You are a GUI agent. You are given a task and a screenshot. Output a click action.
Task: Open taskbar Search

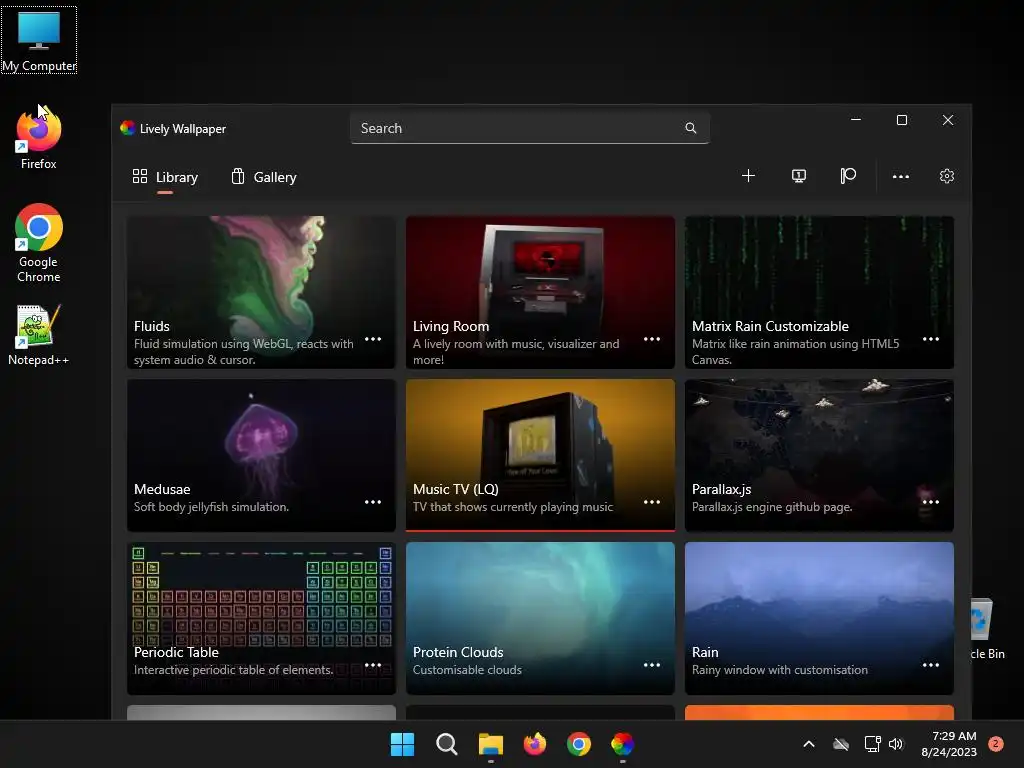click(447, 744)
